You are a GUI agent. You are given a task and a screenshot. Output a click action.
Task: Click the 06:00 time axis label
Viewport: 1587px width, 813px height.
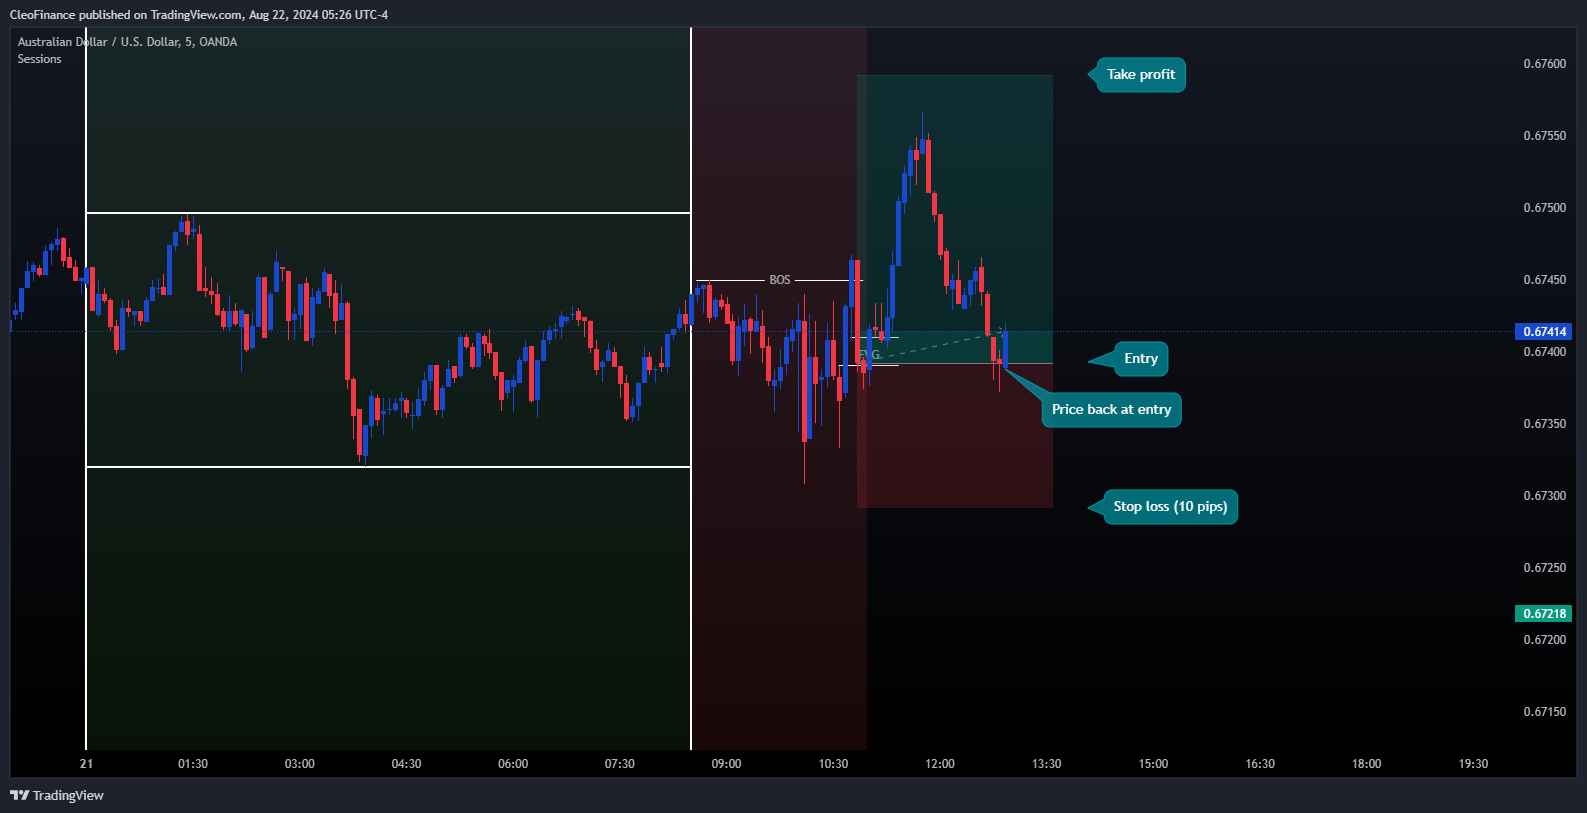513,764
